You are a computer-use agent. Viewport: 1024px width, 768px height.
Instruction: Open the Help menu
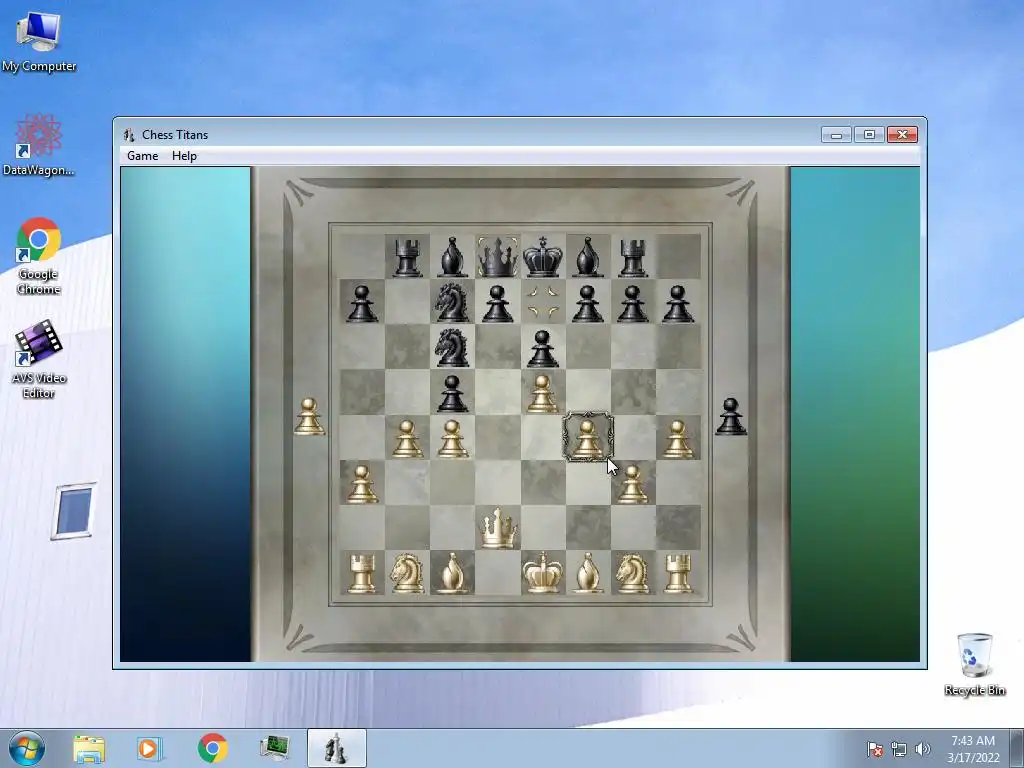tap(184, 155)
